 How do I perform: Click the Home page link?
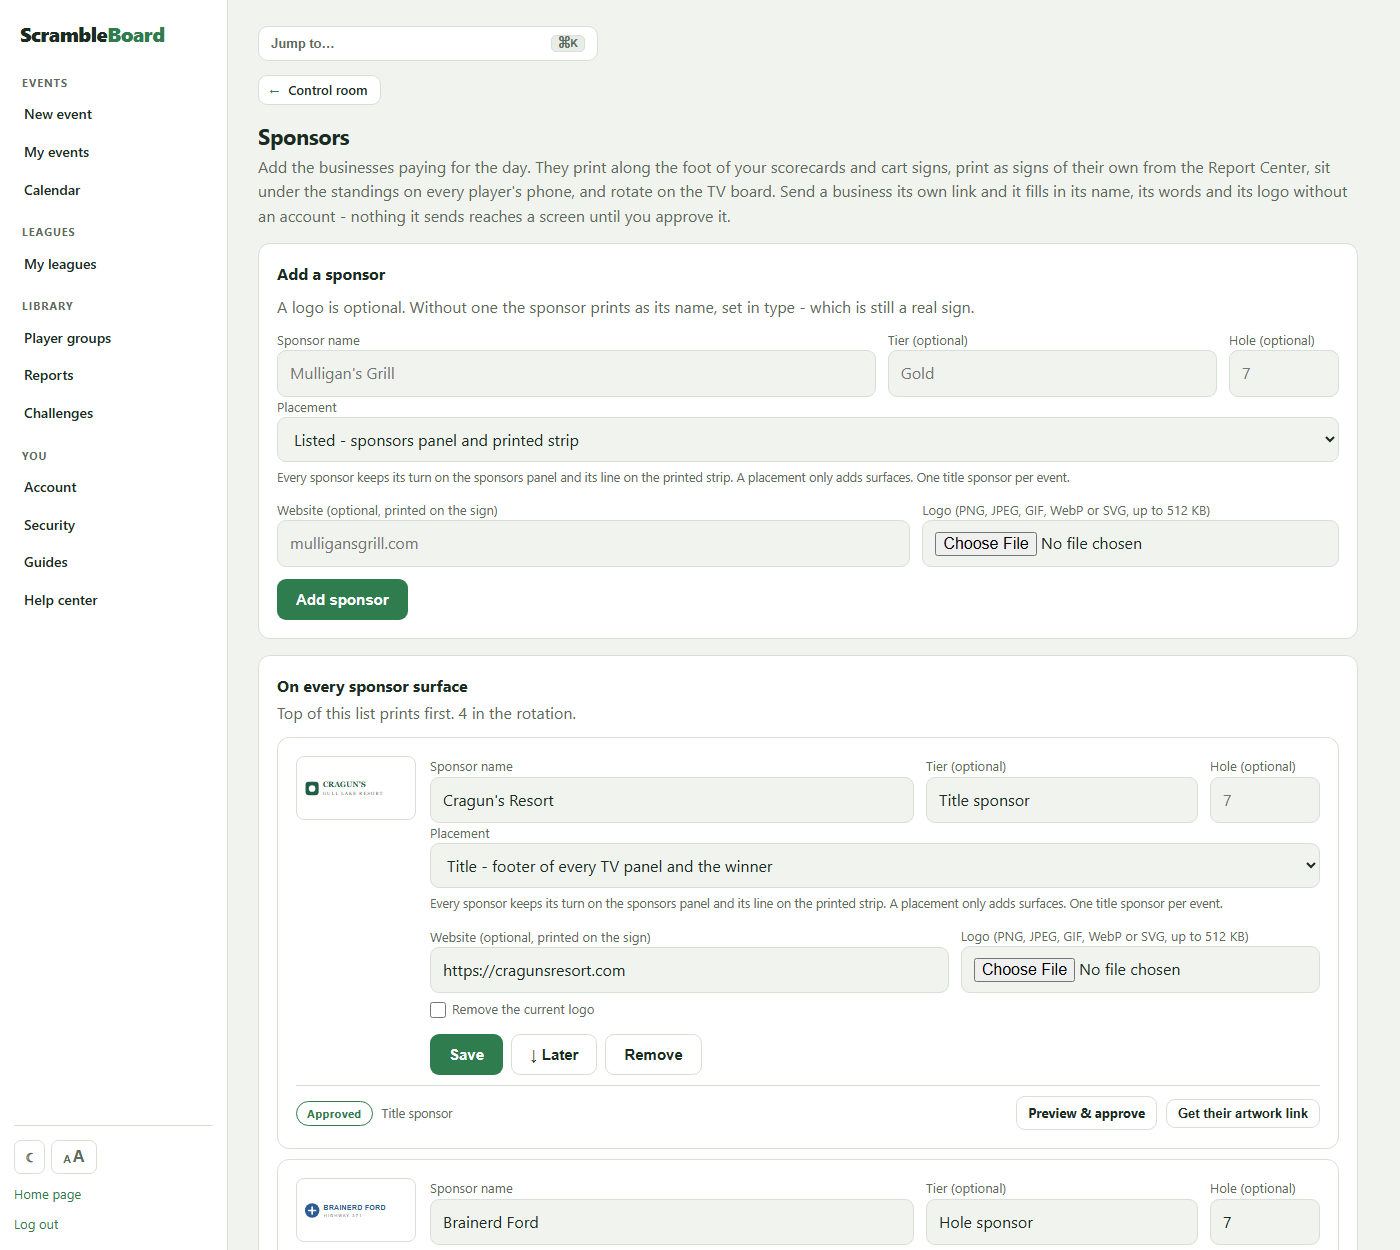[x=48, y=1194]
